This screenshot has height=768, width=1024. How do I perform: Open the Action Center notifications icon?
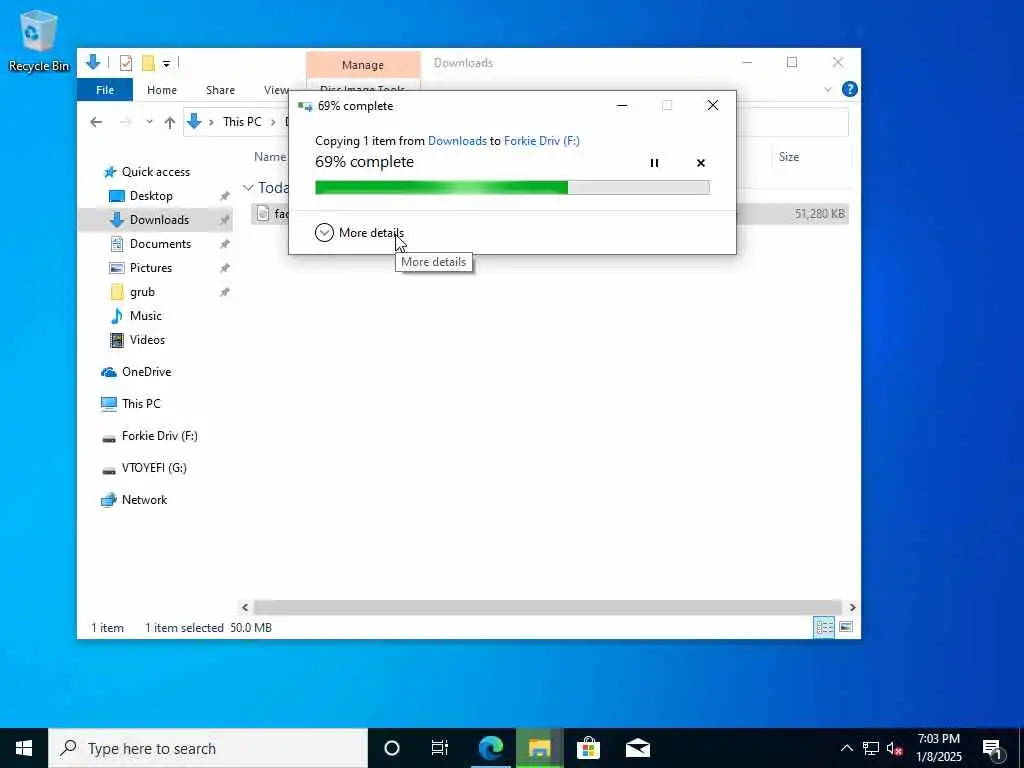click(x=993, y=748)
